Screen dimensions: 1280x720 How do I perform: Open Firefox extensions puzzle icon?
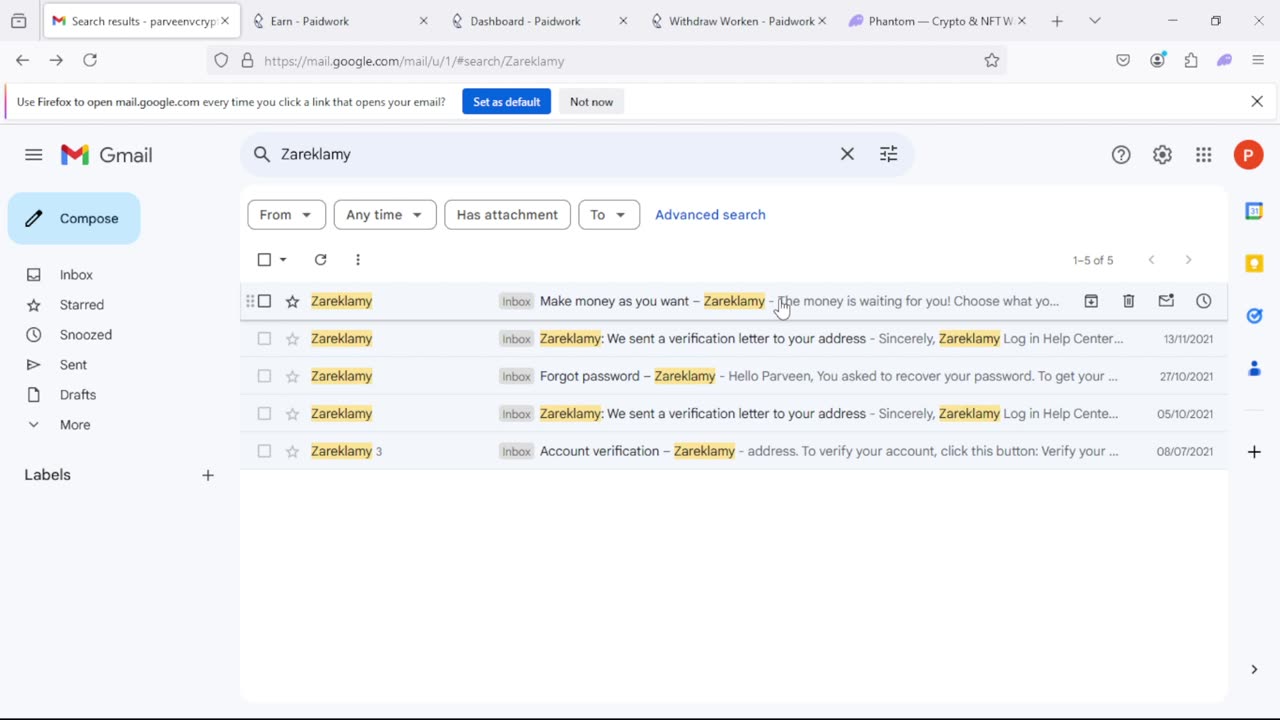[x=1190, y=61]
